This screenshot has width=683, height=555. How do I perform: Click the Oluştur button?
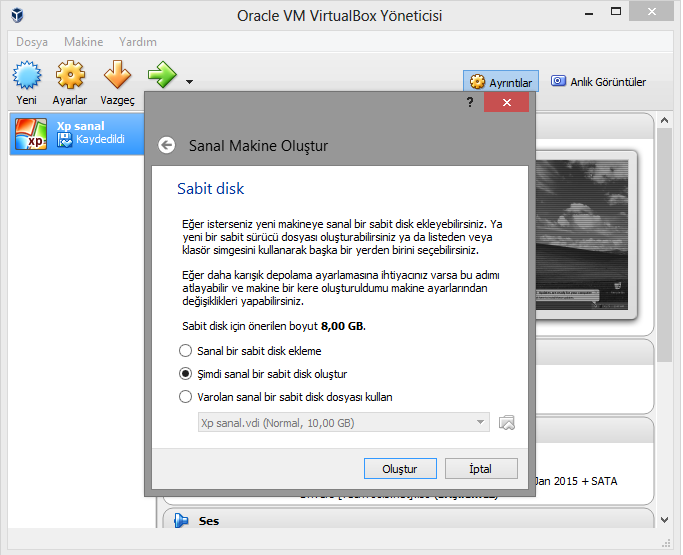(x=400, y=469)
